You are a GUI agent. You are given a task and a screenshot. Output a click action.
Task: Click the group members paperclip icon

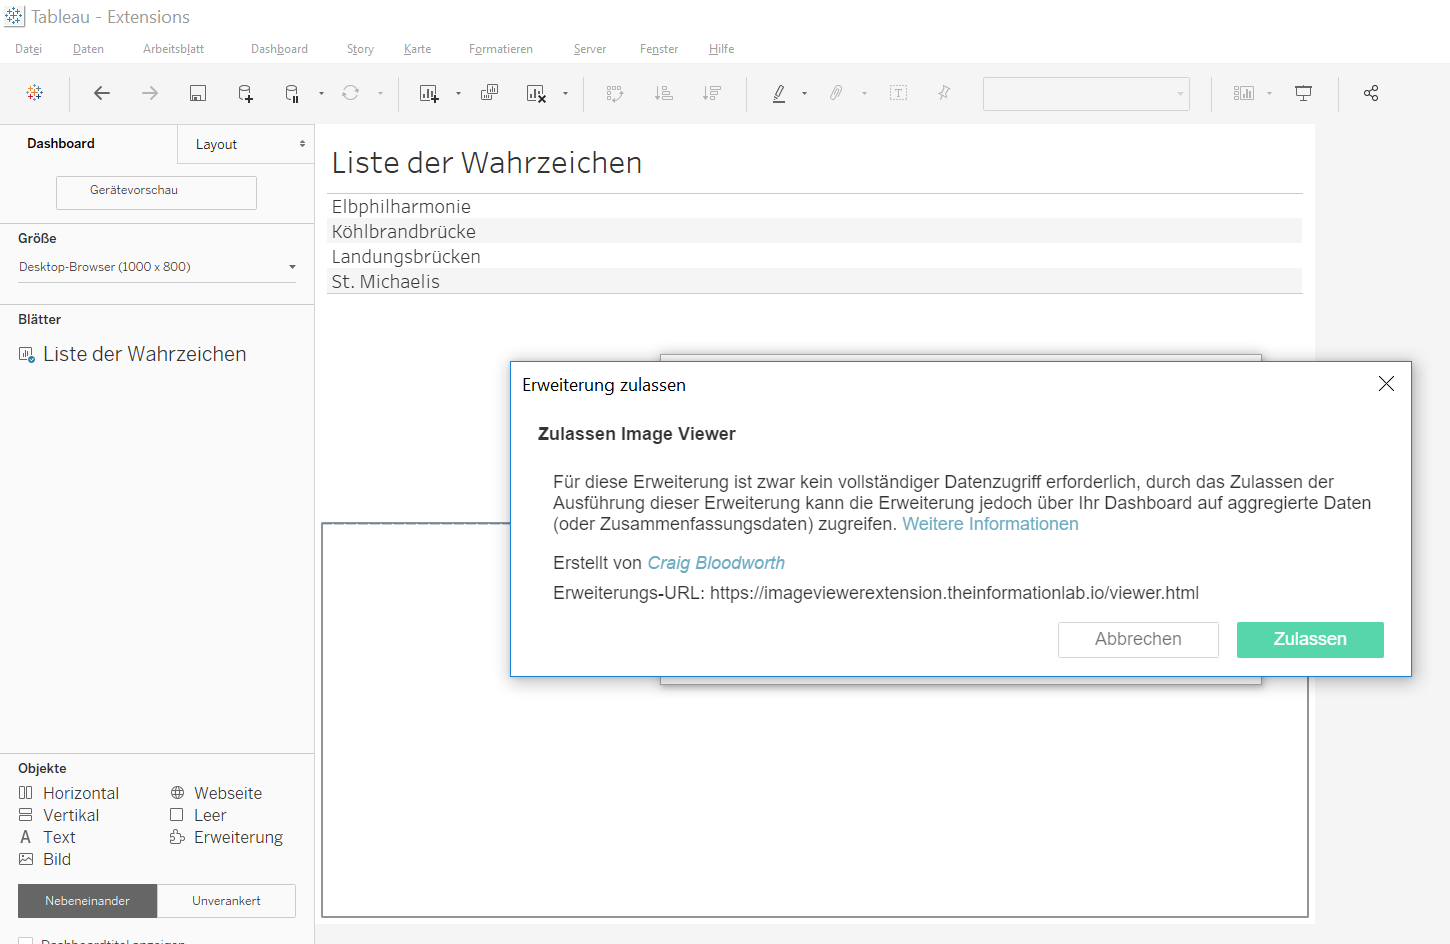pyautogui.click(x=836, y=93)
